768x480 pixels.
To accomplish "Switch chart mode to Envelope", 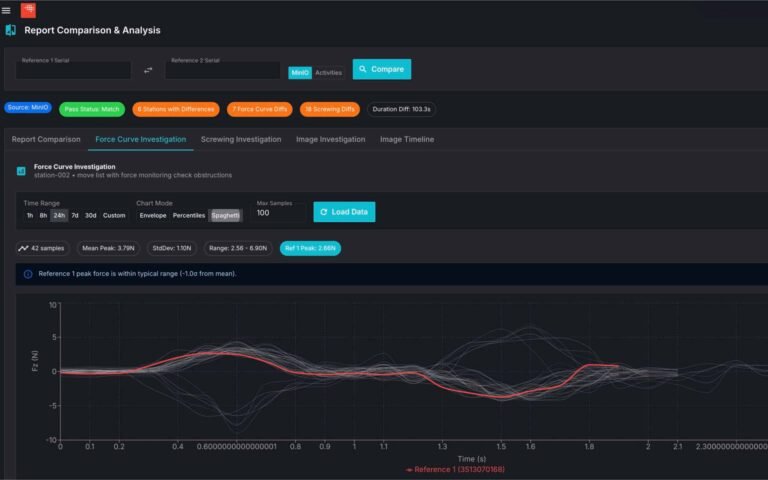I will pos(153,216).
